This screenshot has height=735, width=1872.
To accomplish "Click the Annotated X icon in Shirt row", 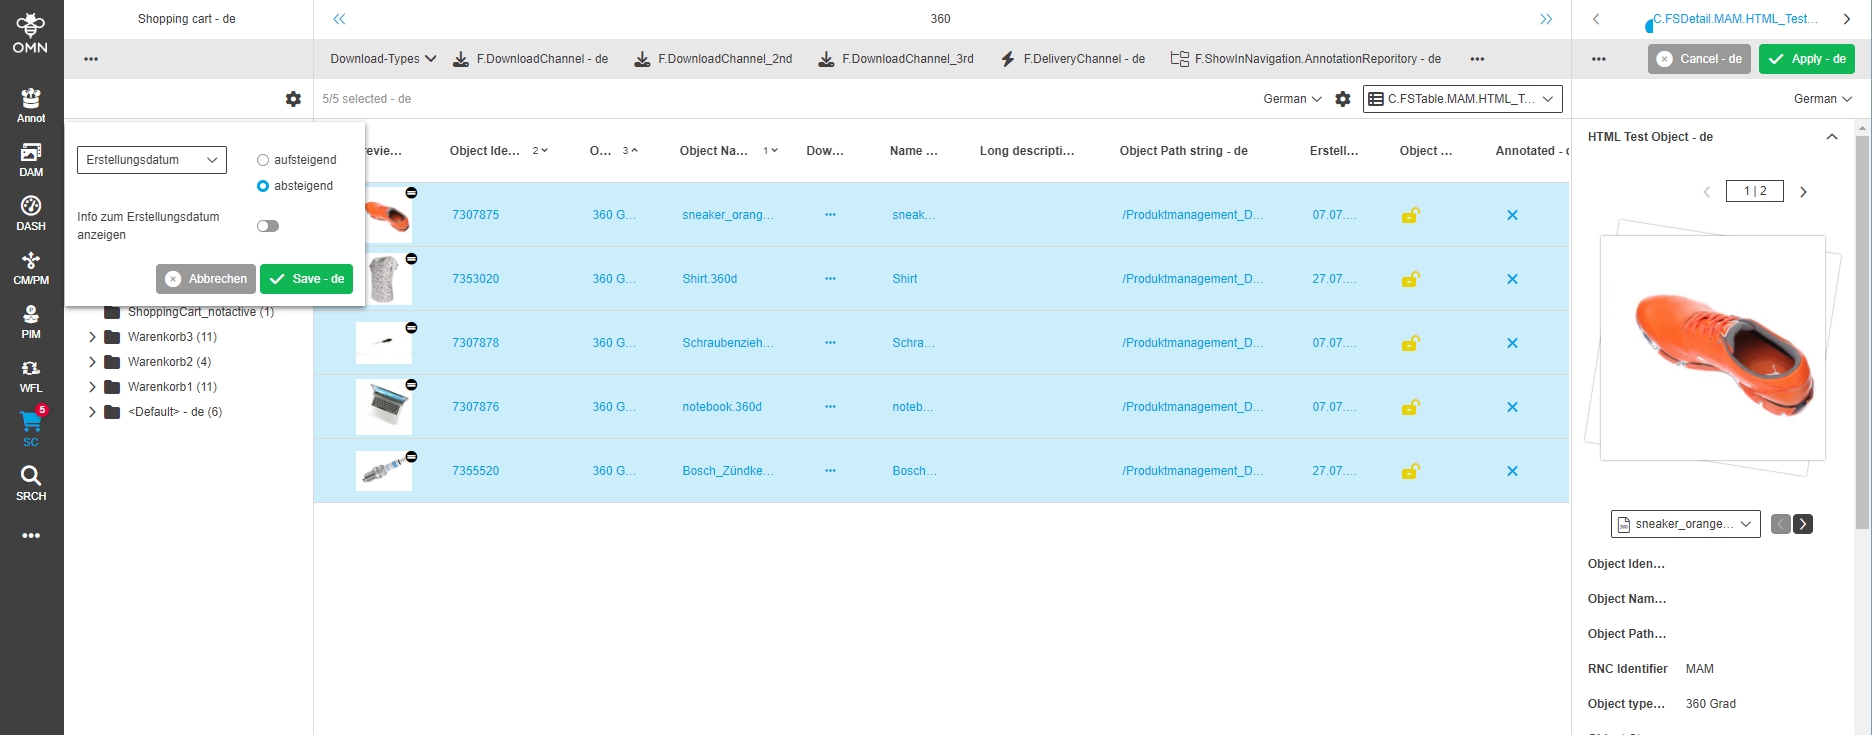I will tap(1512, 279).
